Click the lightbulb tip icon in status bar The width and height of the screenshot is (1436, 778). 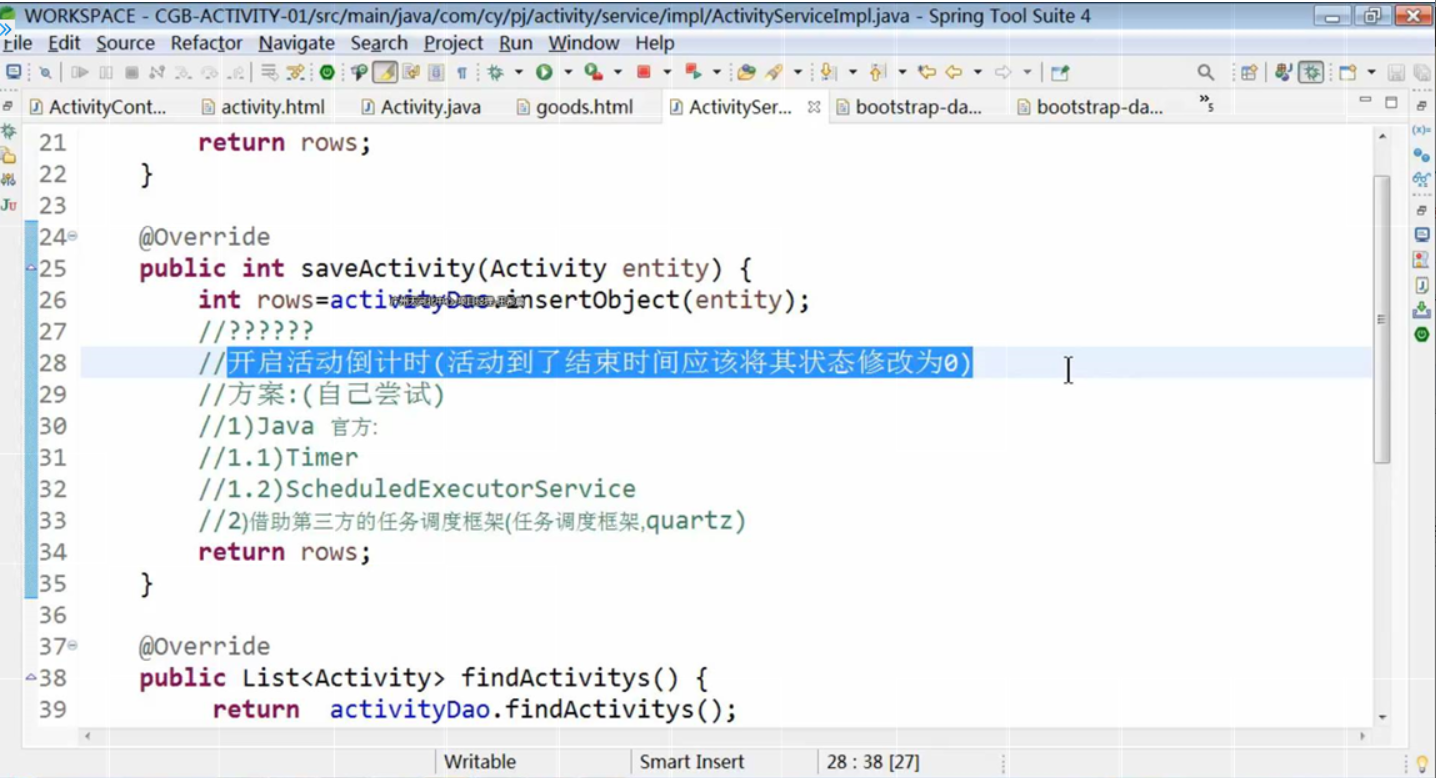1422,763
